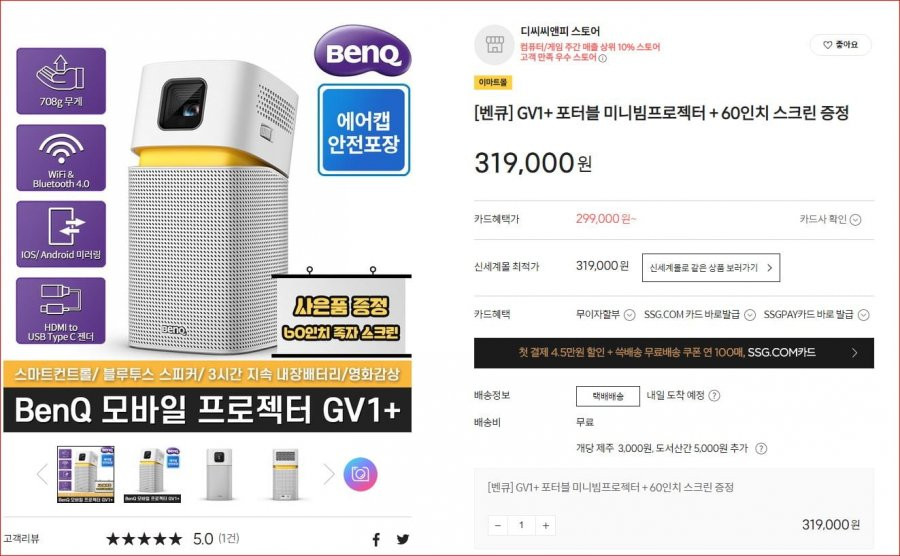Show previous product thumbnails
The width and height of the screenshot is (900, 556).
42,474
